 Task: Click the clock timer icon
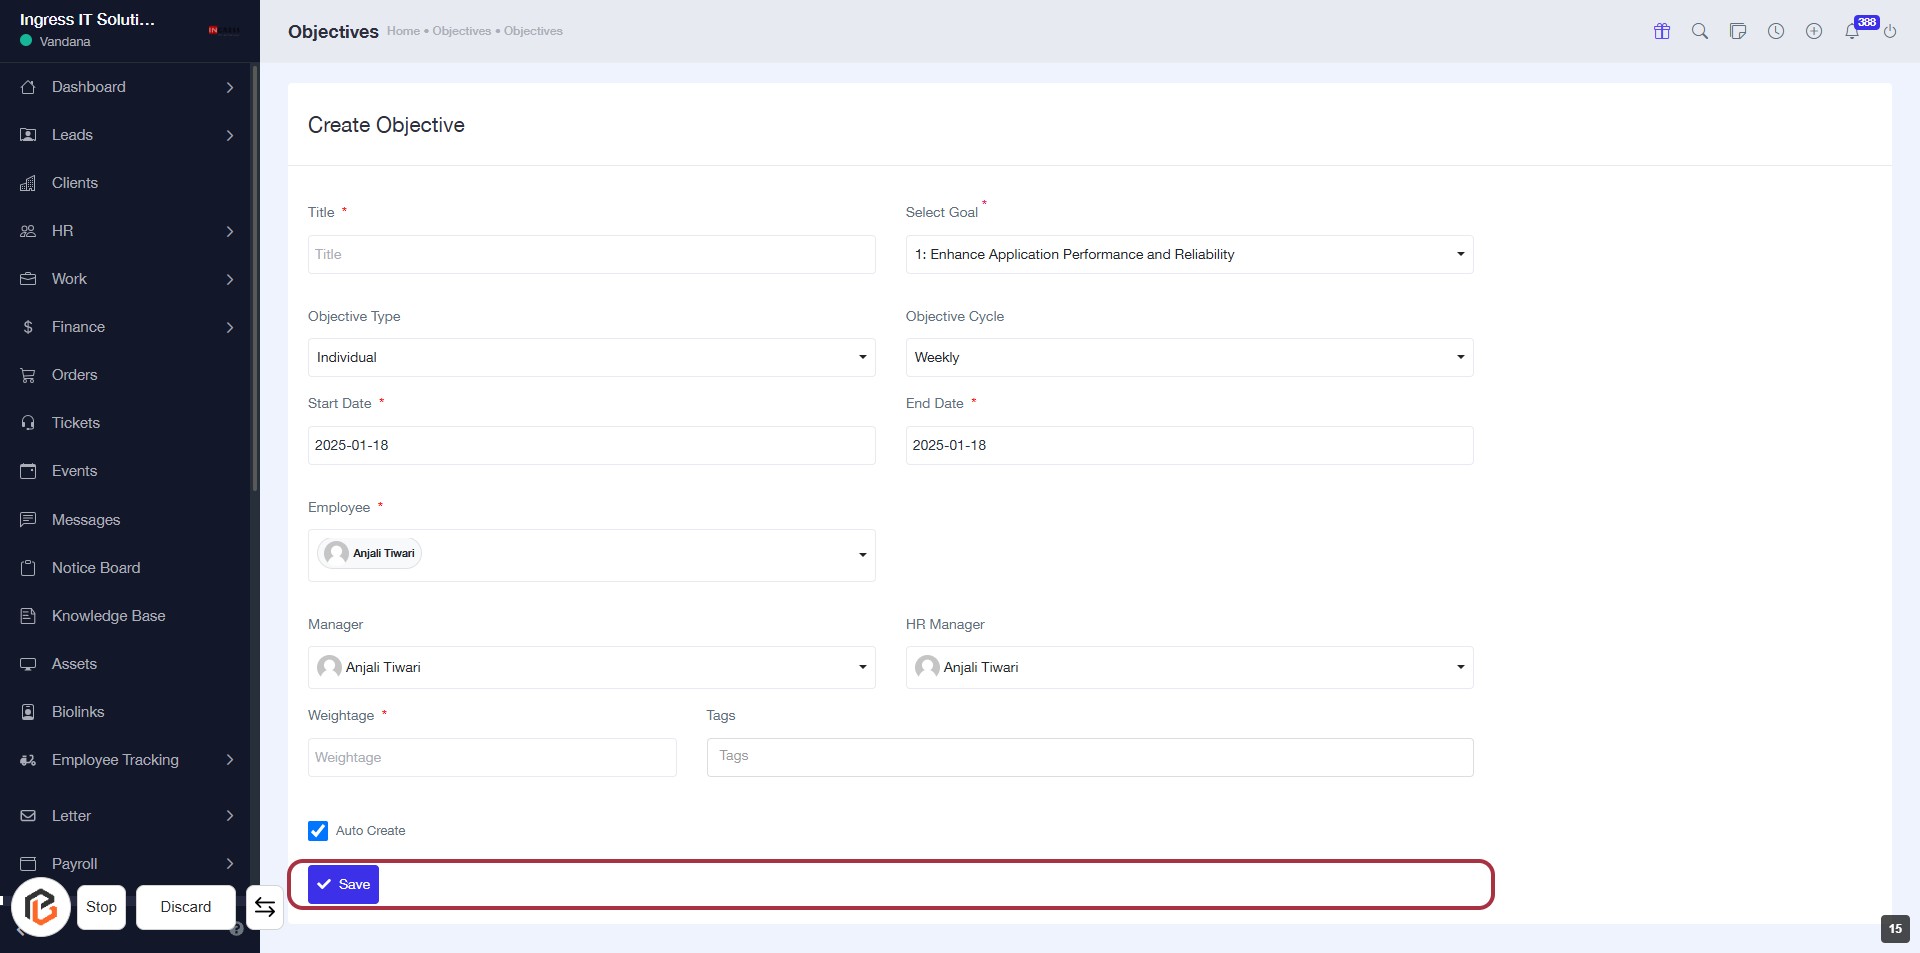point(1776,31)
